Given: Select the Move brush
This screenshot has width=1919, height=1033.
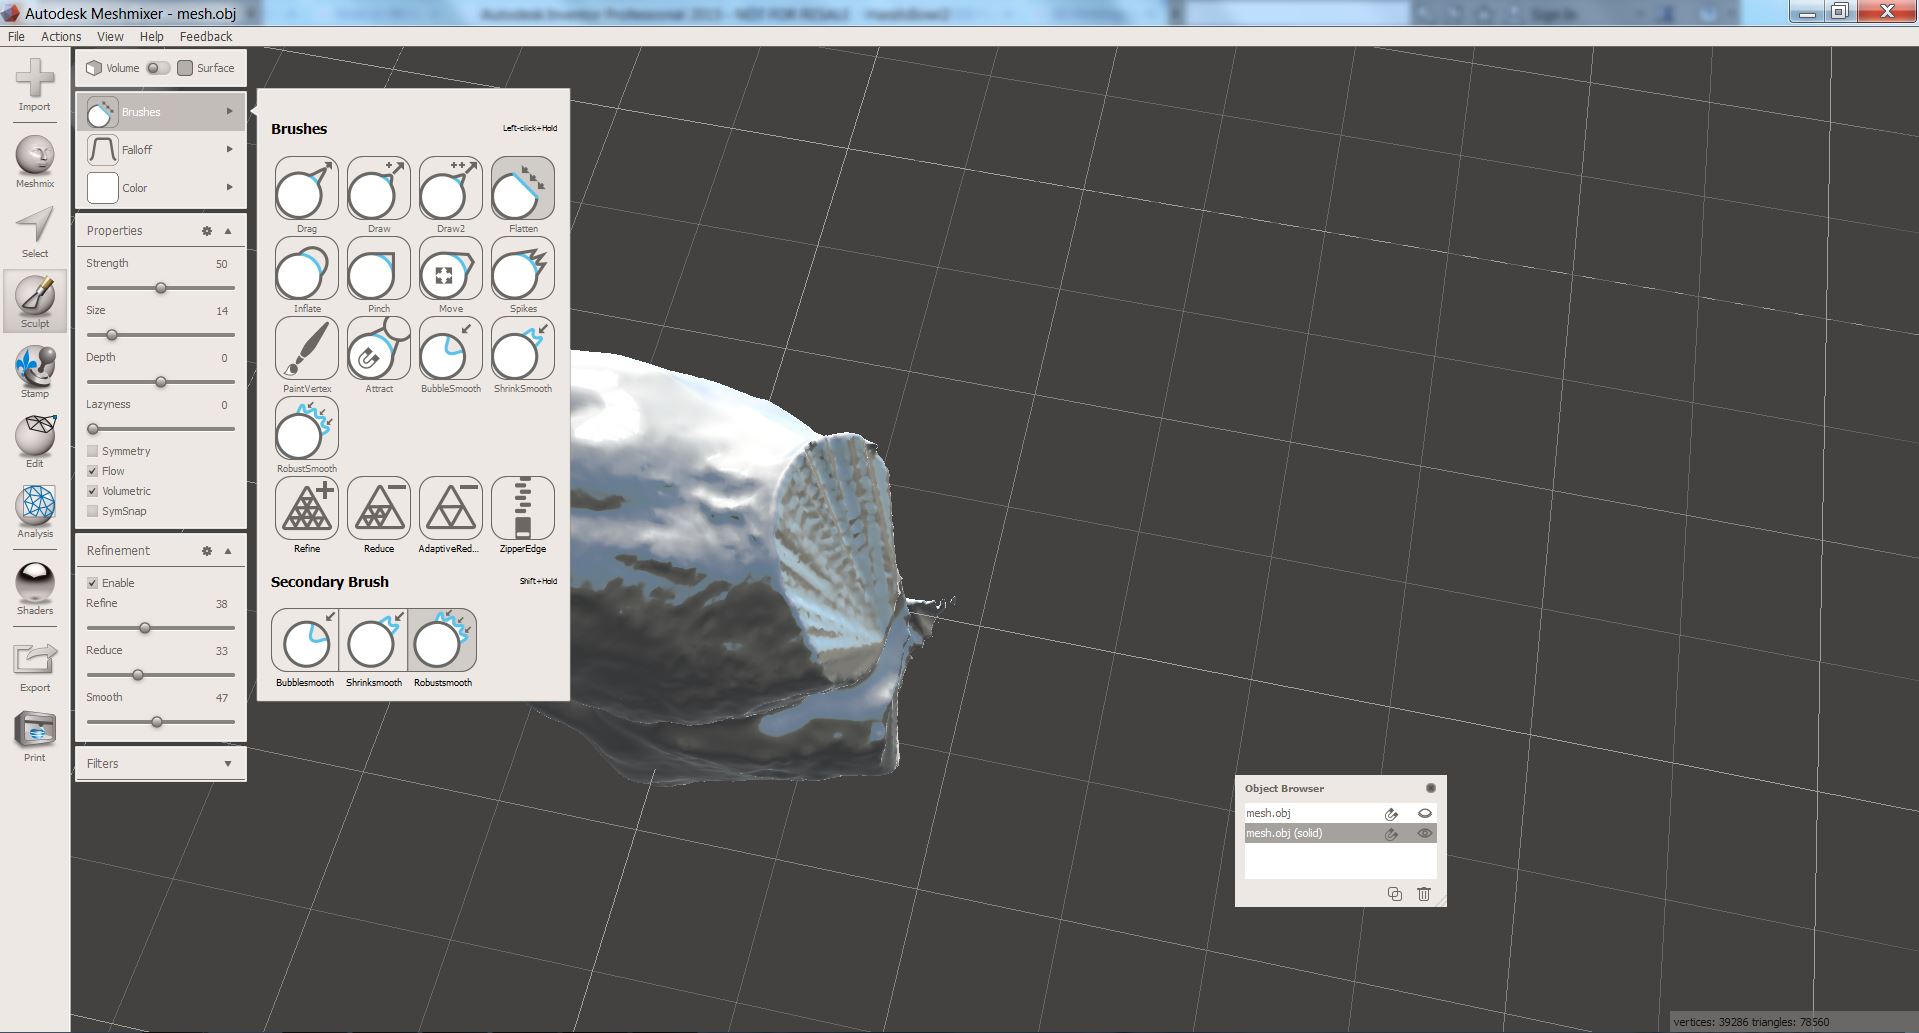Looking at the screenshot, I should click(450, 268).
